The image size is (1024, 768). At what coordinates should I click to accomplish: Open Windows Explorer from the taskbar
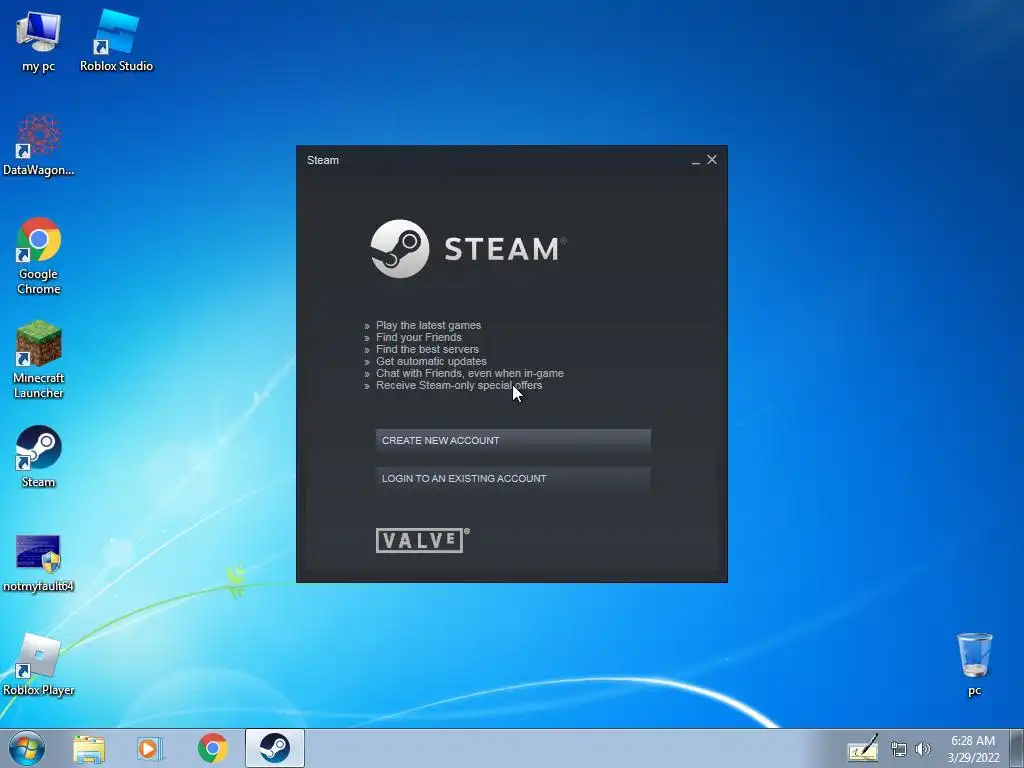(x=89, y=748)
